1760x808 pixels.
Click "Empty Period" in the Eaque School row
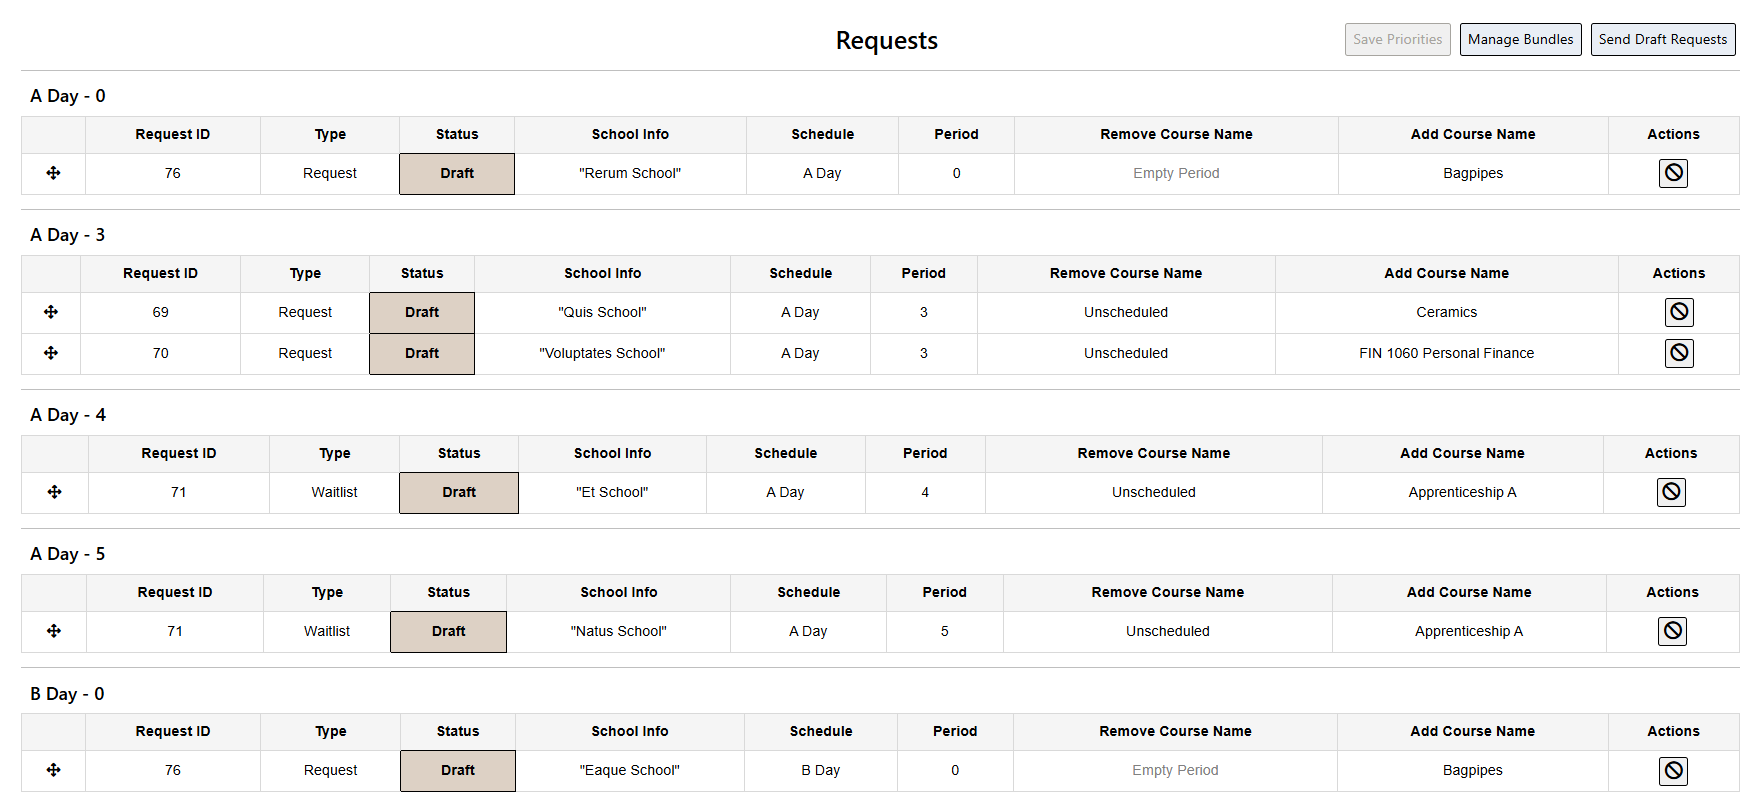(x=1175, y=770)
